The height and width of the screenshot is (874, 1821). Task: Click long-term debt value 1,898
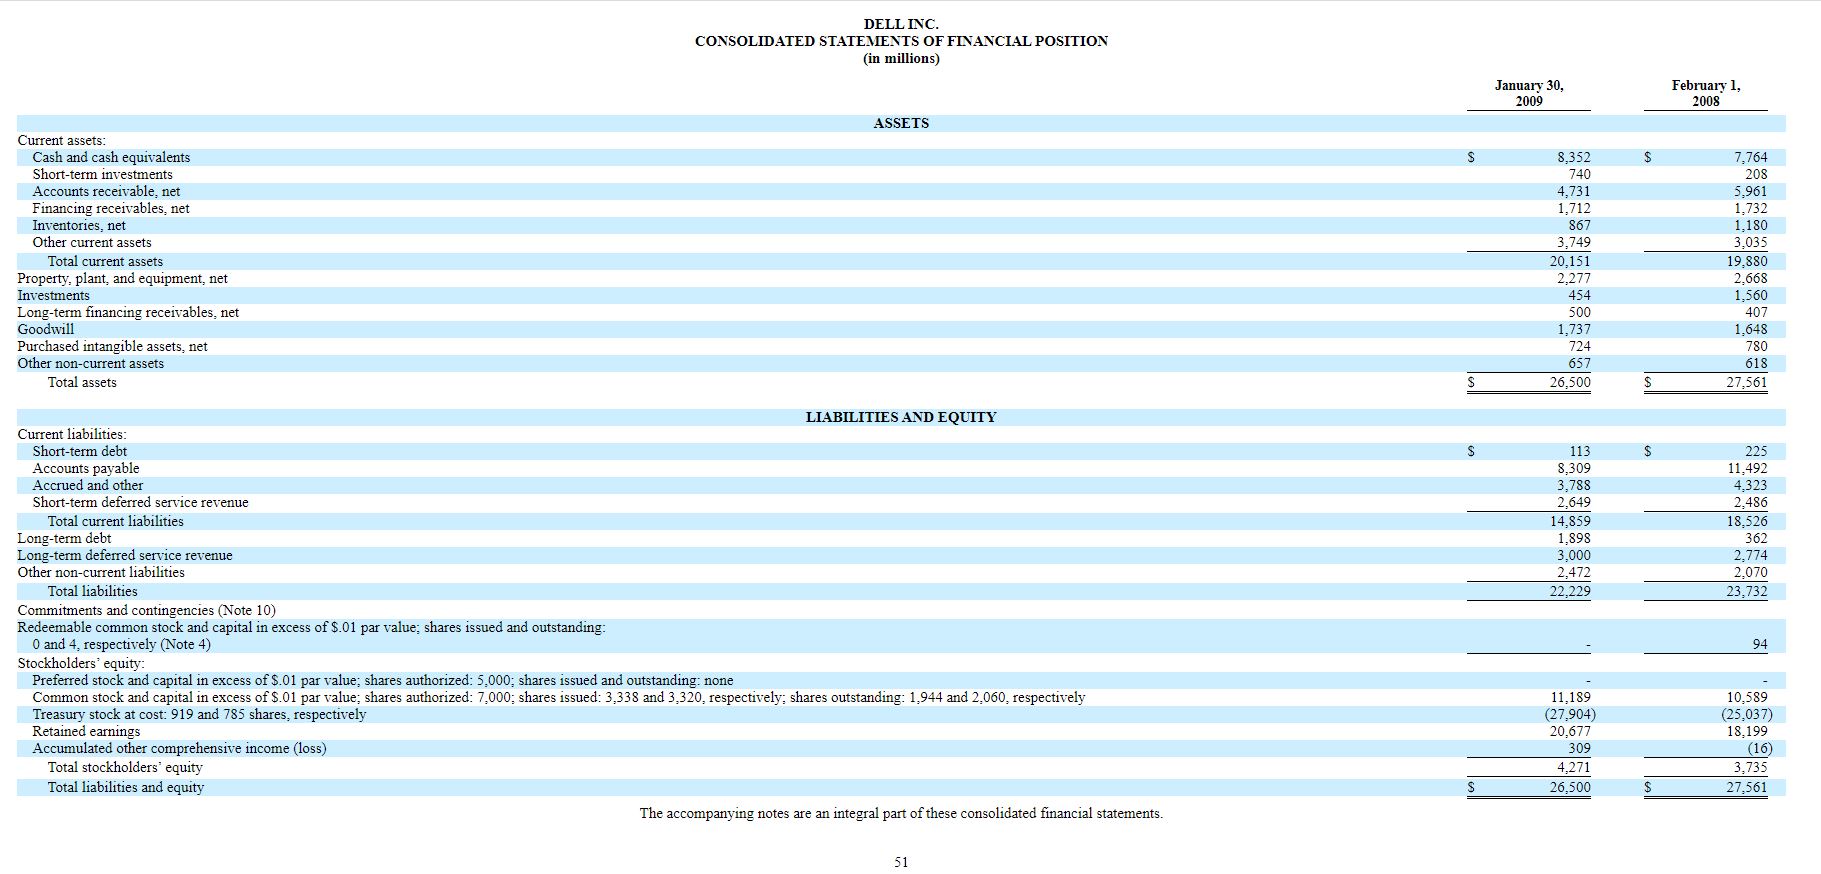1574,538
